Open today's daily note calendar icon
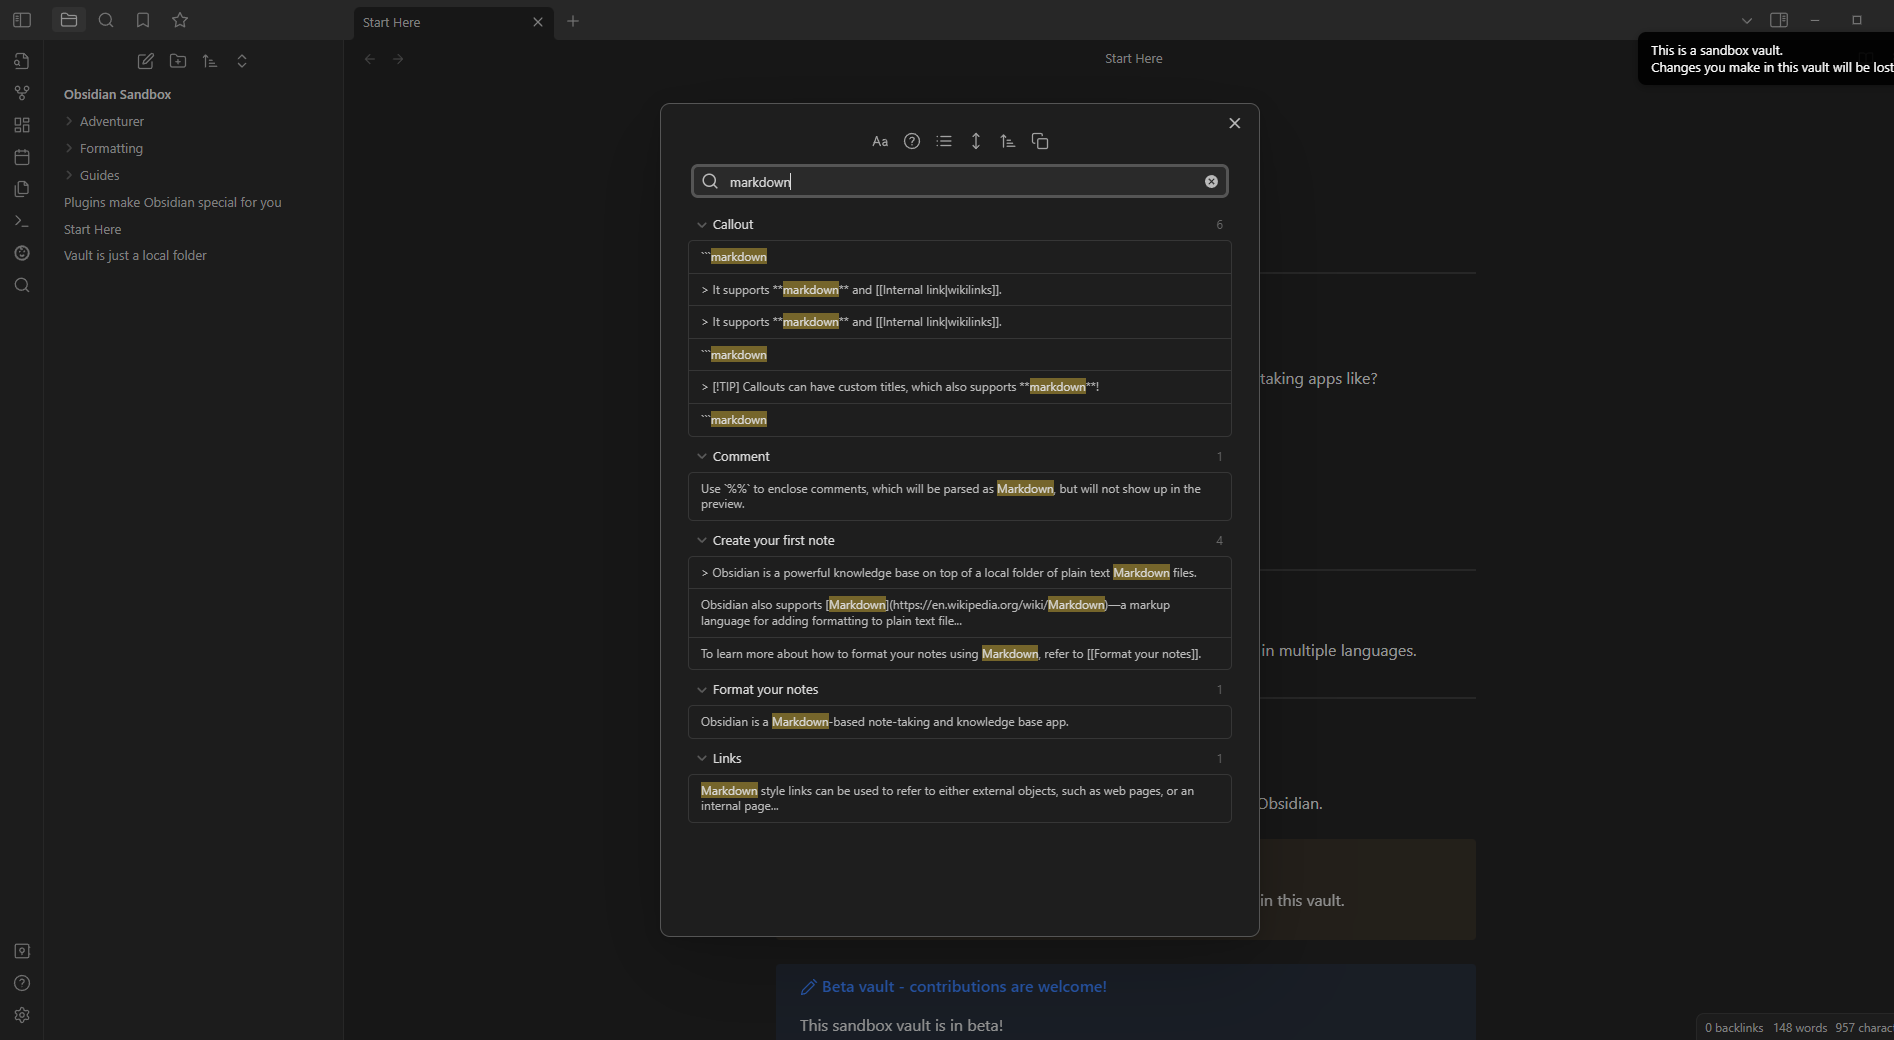Viewport: 1894px width, 1040px height. (22, 157)
